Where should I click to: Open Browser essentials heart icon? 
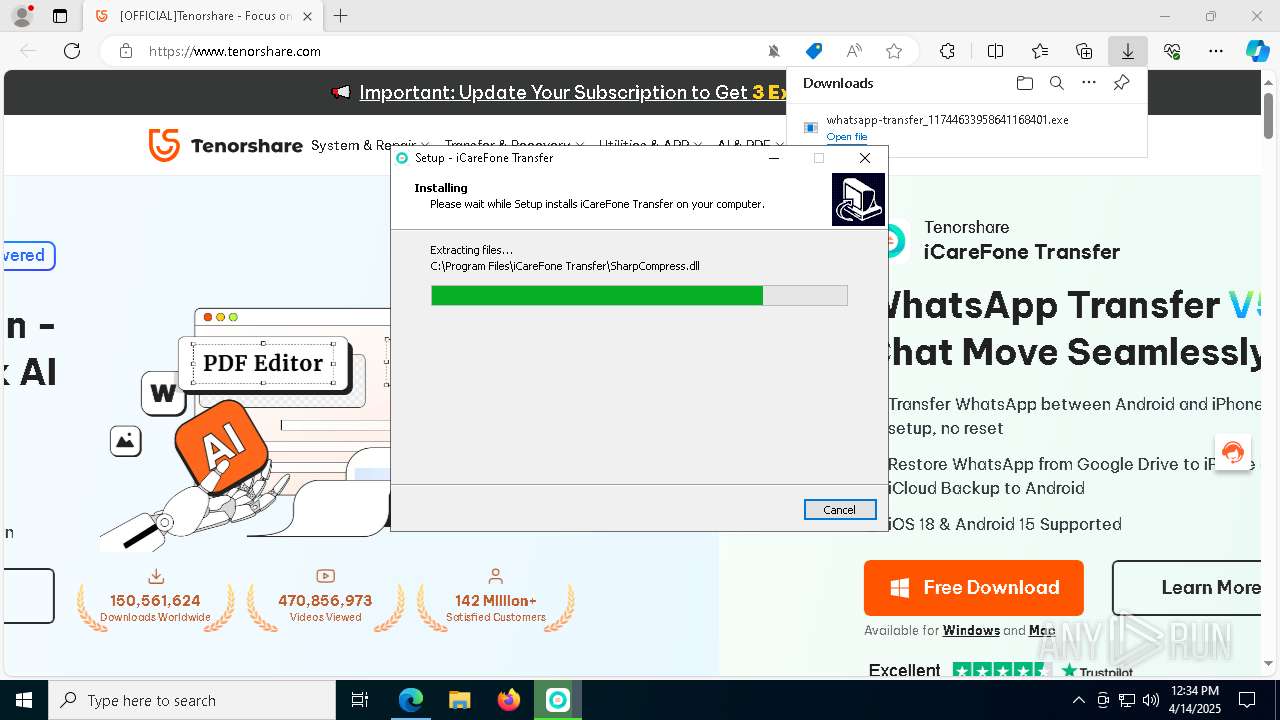[x=1172, y=51]
